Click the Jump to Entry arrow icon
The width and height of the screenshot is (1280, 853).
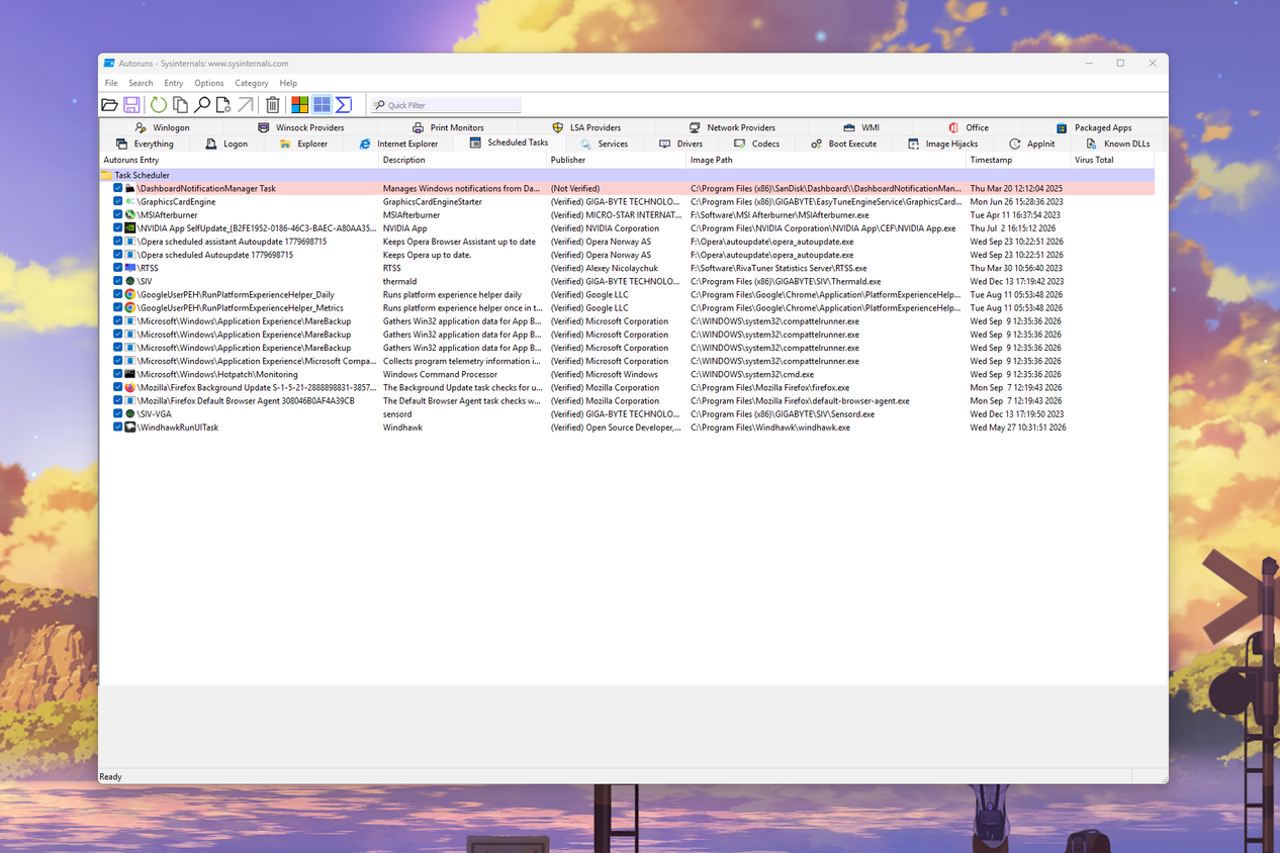(245, 105)
